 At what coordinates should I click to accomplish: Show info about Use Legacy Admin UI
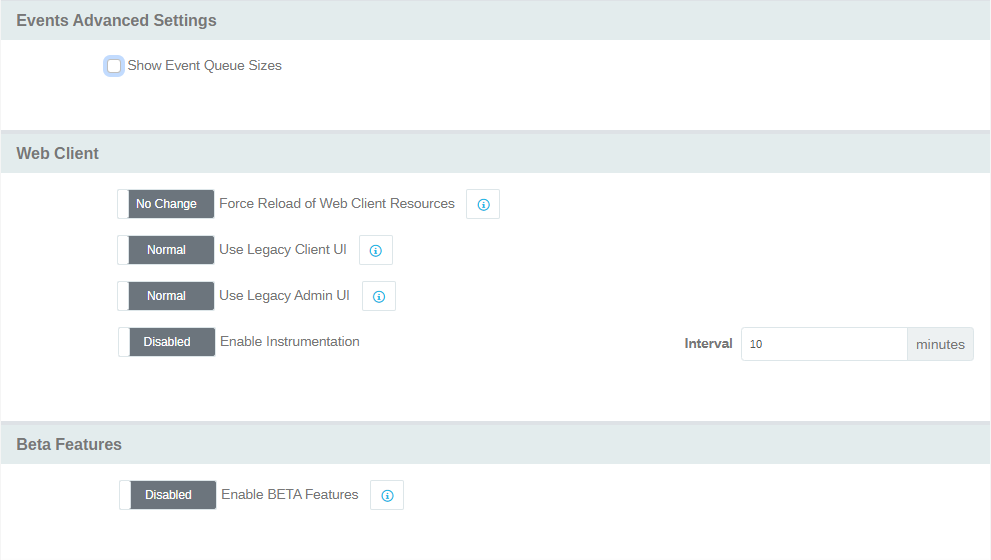pyautogui.click(x=379, y=296)
